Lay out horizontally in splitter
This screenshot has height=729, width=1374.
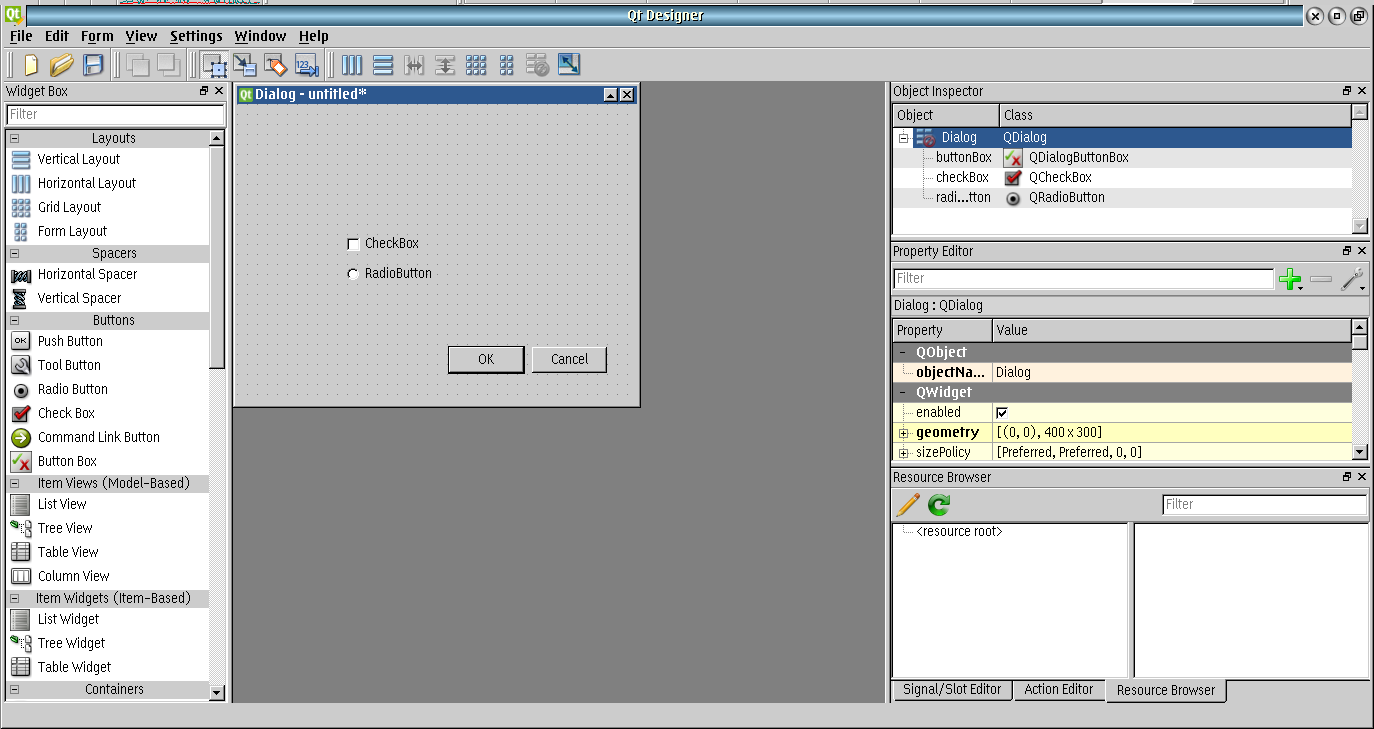(414, 65)
